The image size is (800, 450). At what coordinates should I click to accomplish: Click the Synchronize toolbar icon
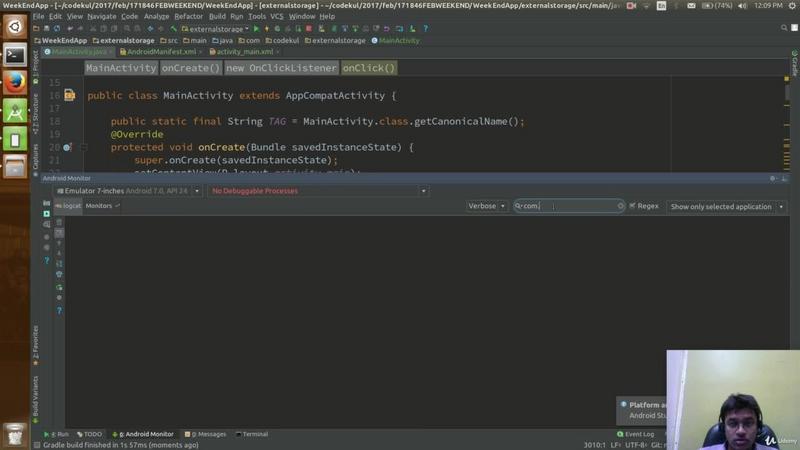click(x=57, y=29)
